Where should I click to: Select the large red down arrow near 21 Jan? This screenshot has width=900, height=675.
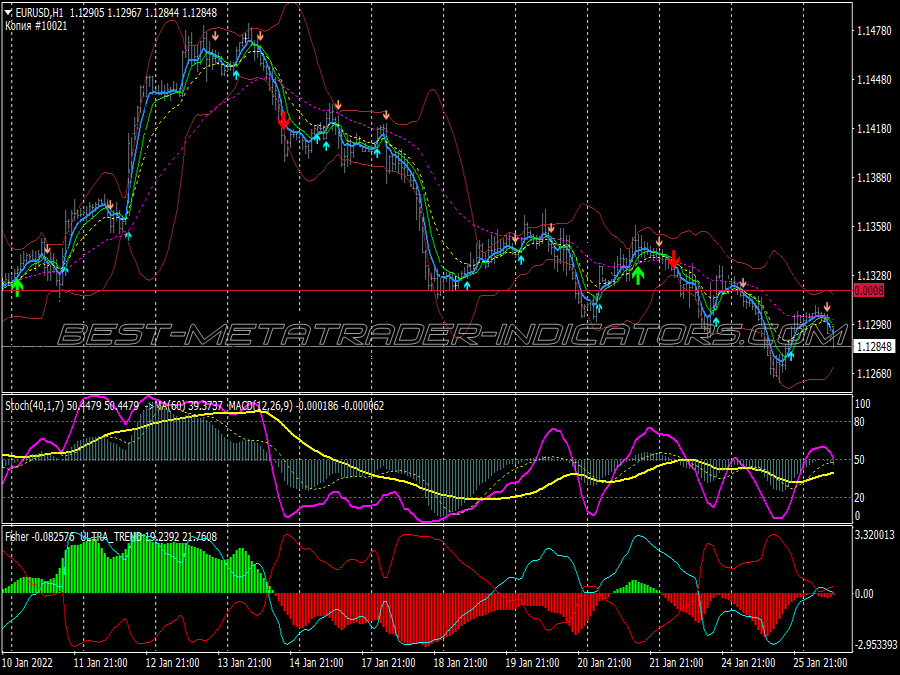point(674,259)
